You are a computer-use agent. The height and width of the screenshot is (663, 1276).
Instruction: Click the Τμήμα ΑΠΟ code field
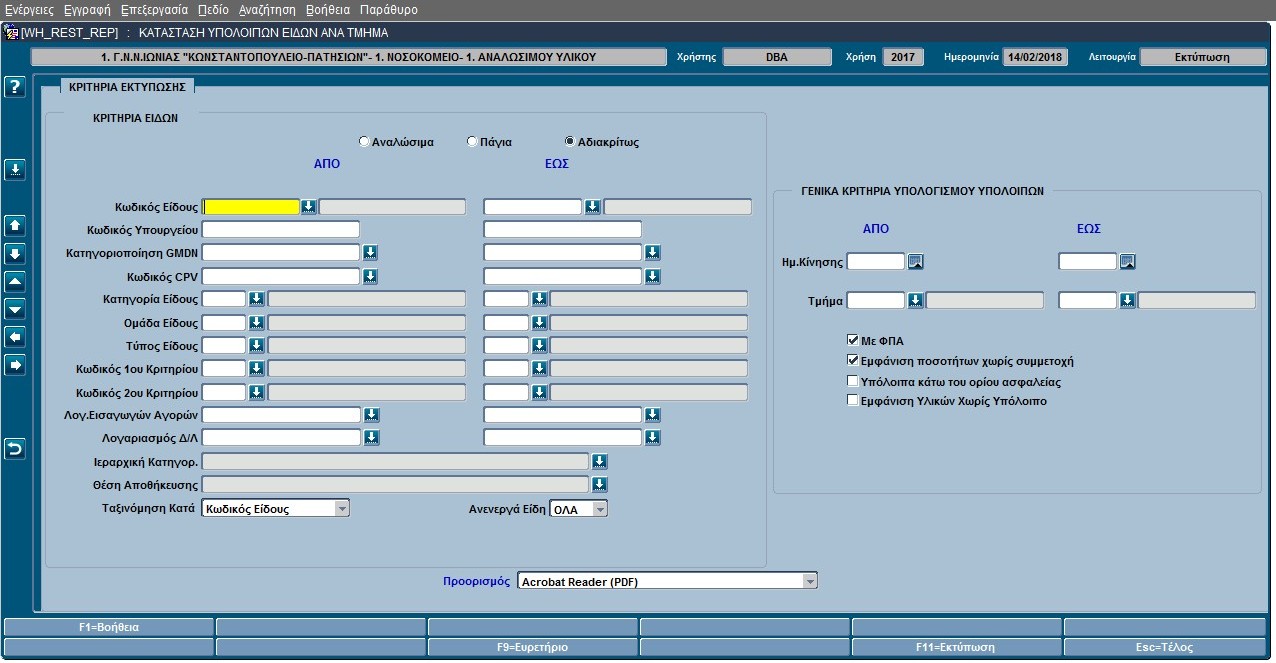coord(876,300)
